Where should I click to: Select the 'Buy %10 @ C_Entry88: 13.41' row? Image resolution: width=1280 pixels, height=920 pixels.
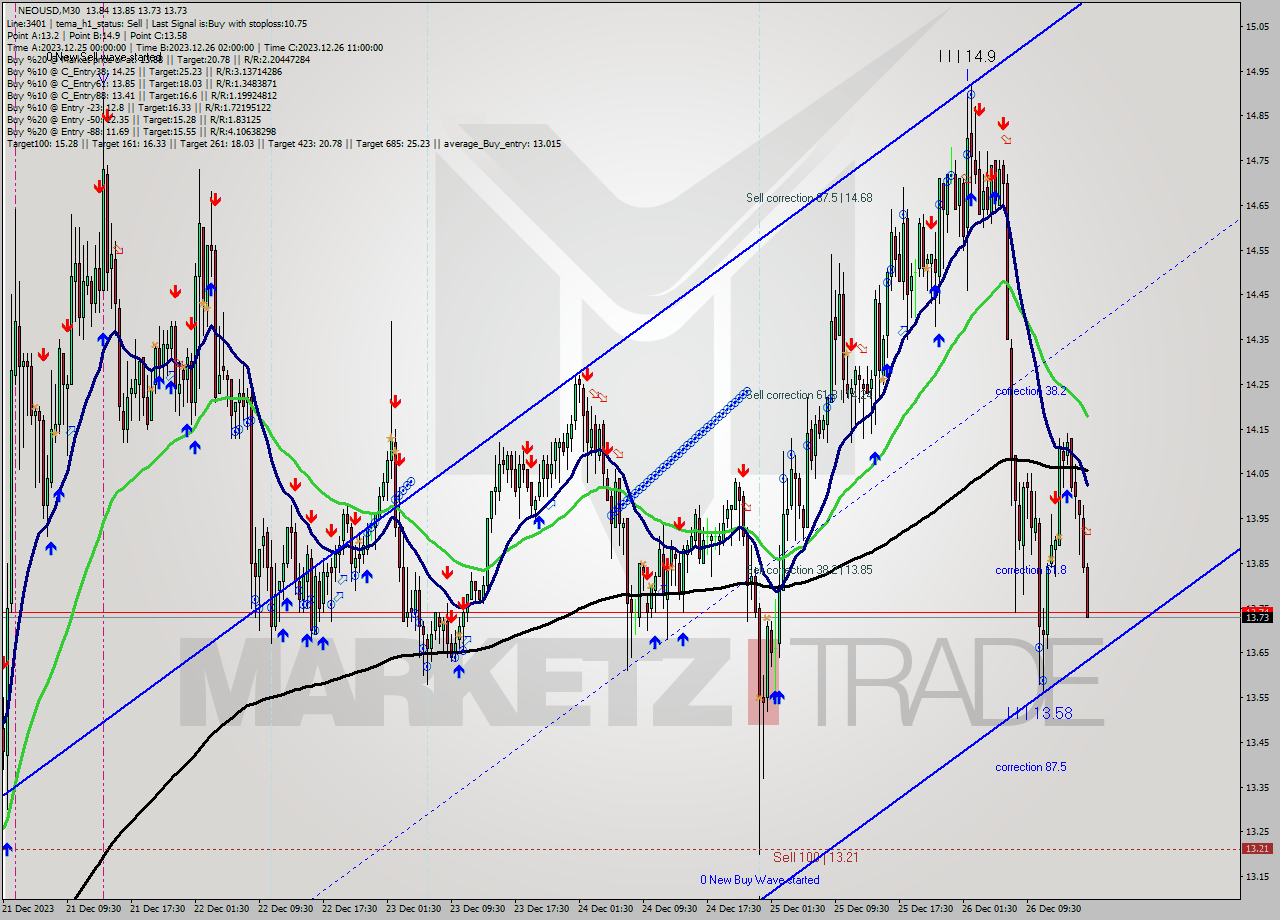(144, 95)
